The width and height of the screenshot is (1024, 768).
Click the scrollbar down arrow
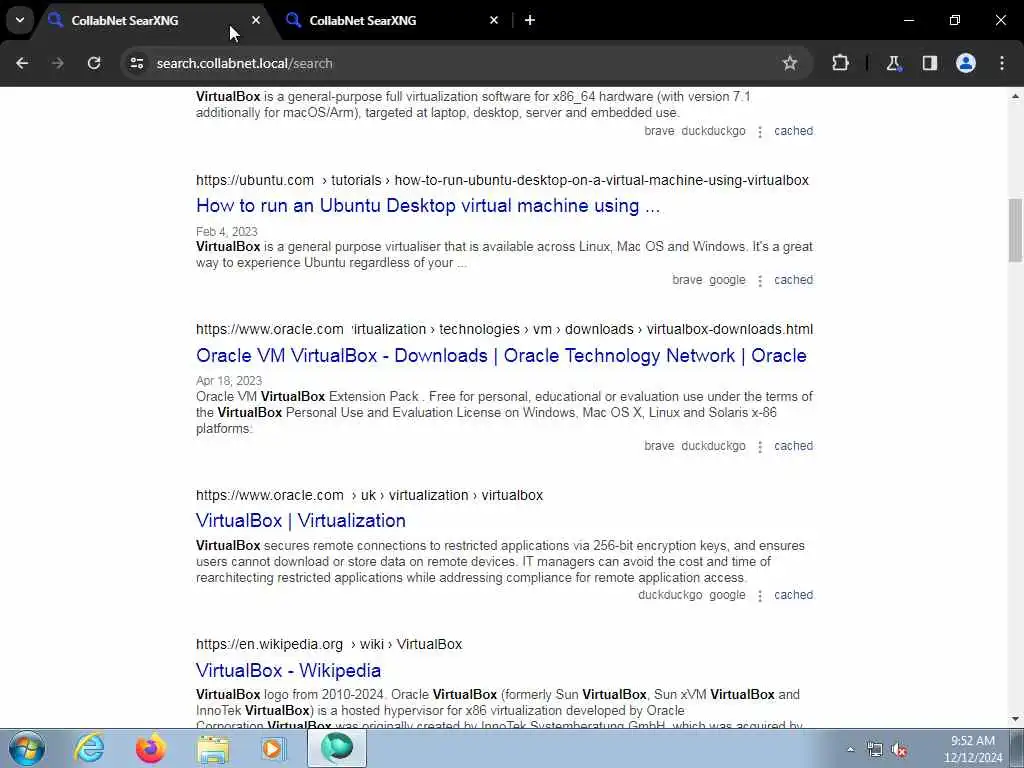click(1015, 719)
